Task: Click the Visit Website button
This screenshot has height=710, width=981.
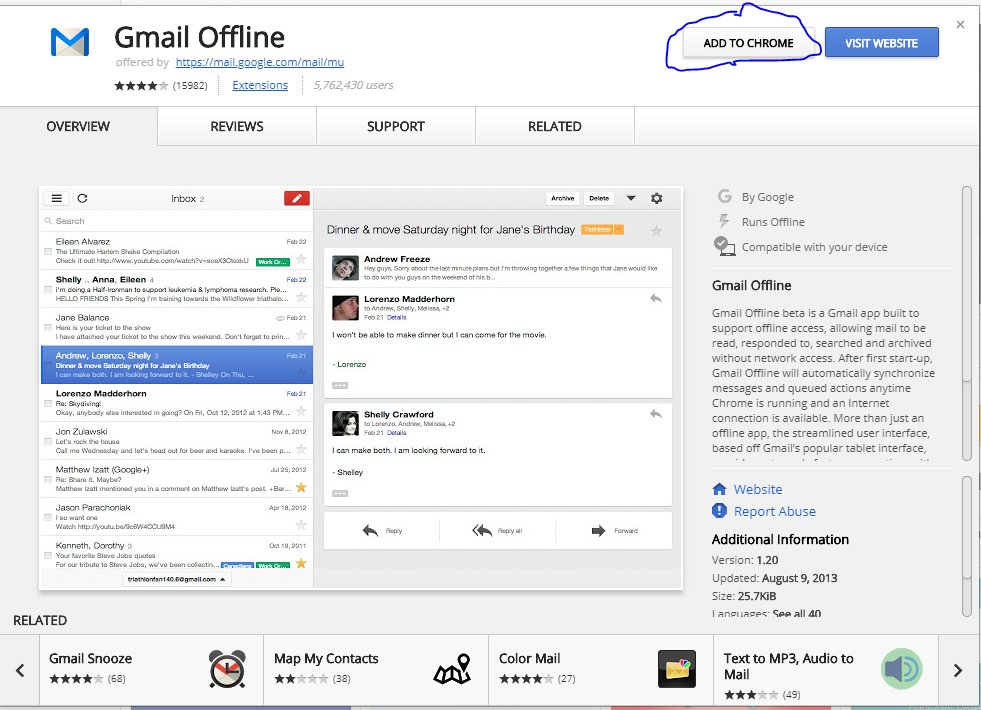Action: click(882, 43)
